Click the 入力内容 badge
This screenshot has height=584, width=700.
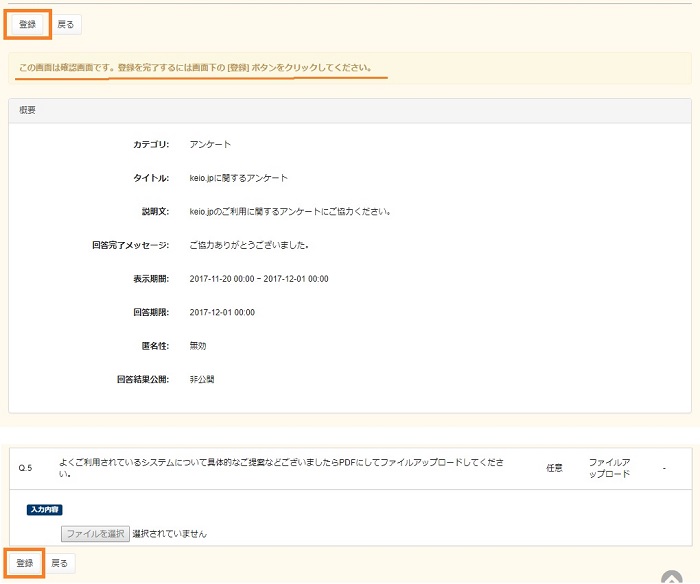45,510
